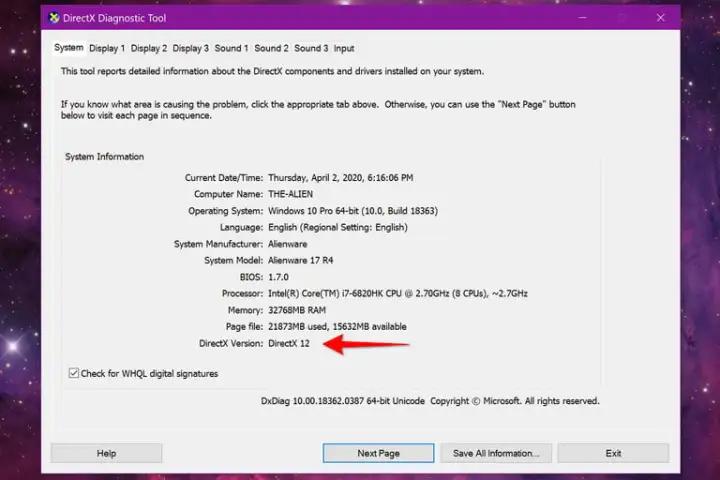720x480 pixels.
Task: Click Save All Information button
Action: pos(496,453)
